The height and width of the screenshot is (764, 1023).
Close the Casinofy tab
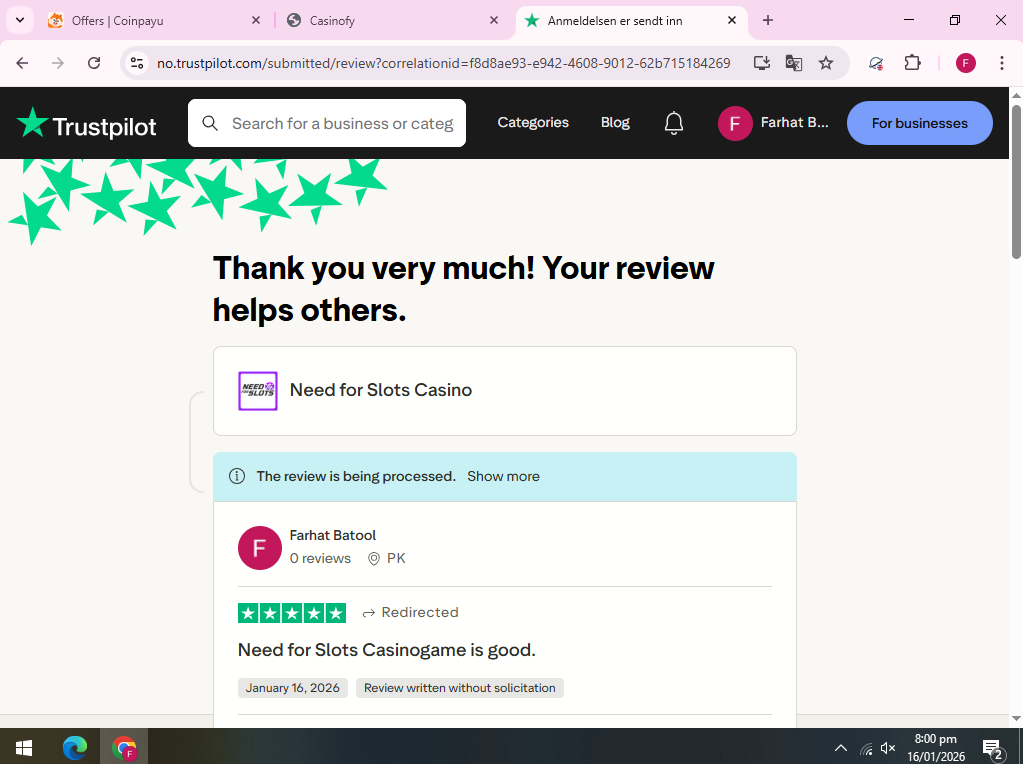point(494,20)
